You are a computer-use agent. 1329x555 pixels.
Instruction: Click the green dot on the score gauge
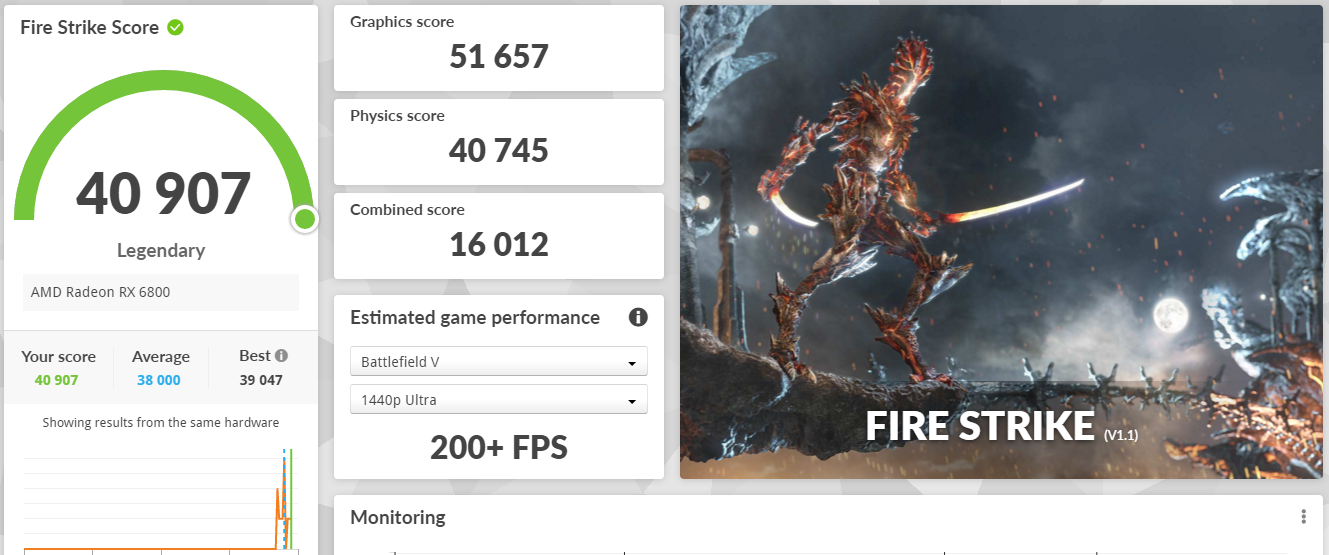point(305,219)
